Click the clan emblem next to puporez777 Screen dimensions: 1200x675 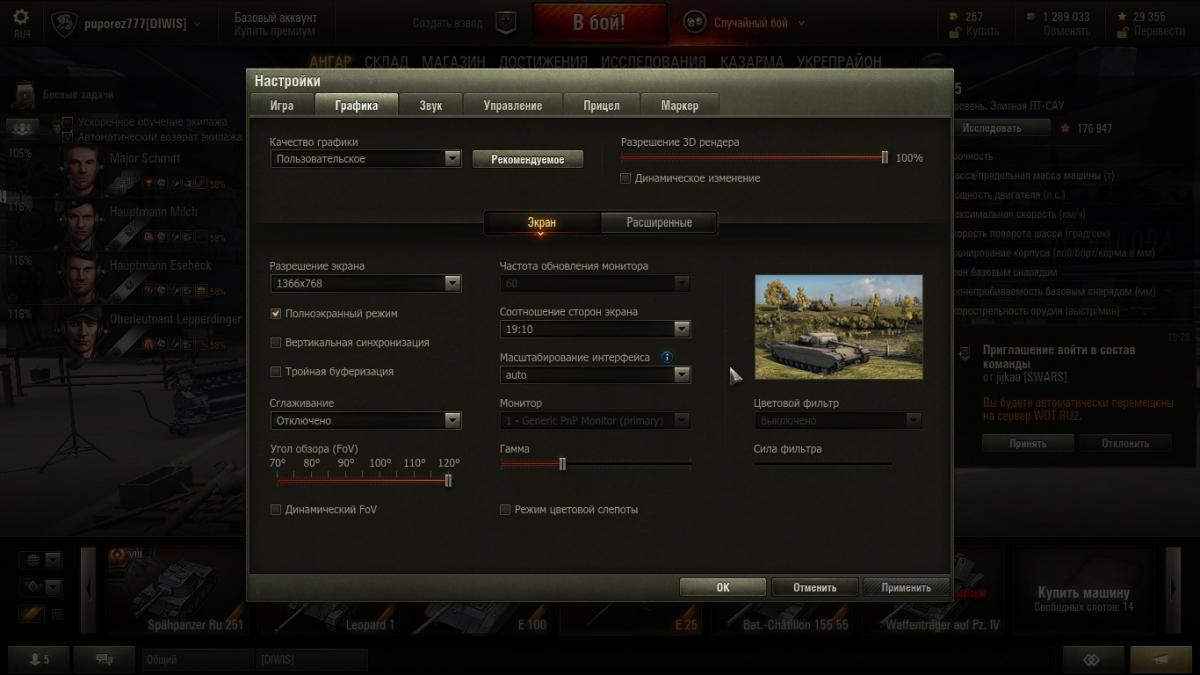coord(65,22)
